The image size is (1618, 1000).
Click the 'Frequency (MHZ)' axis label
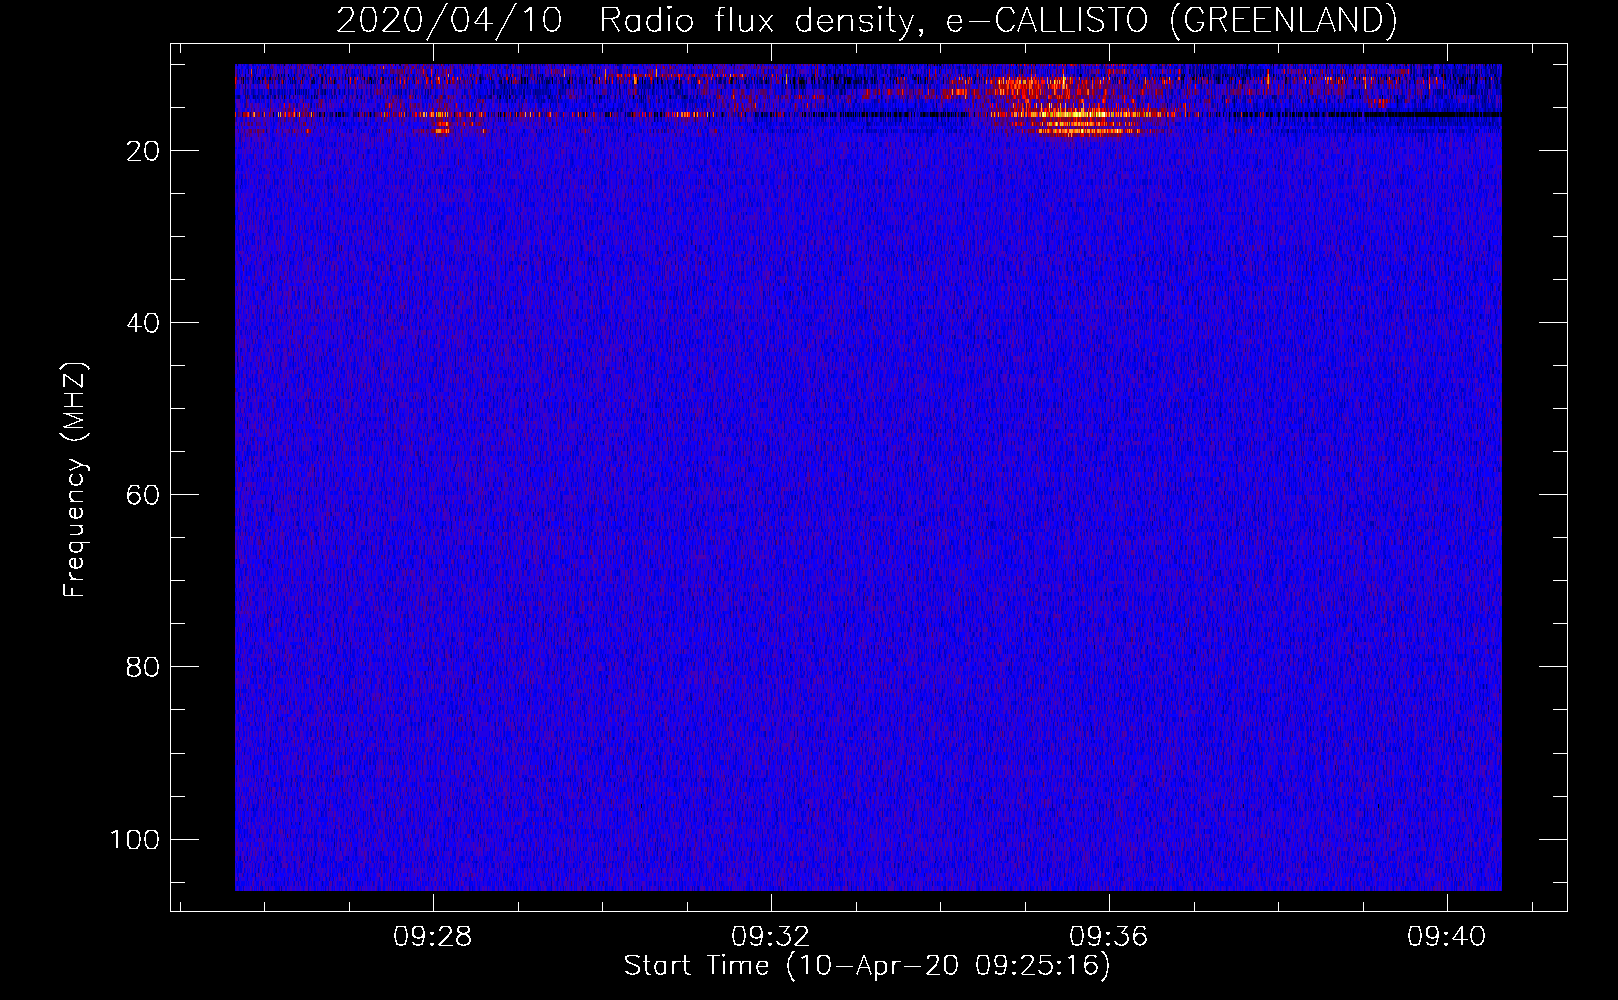[75, 480]
